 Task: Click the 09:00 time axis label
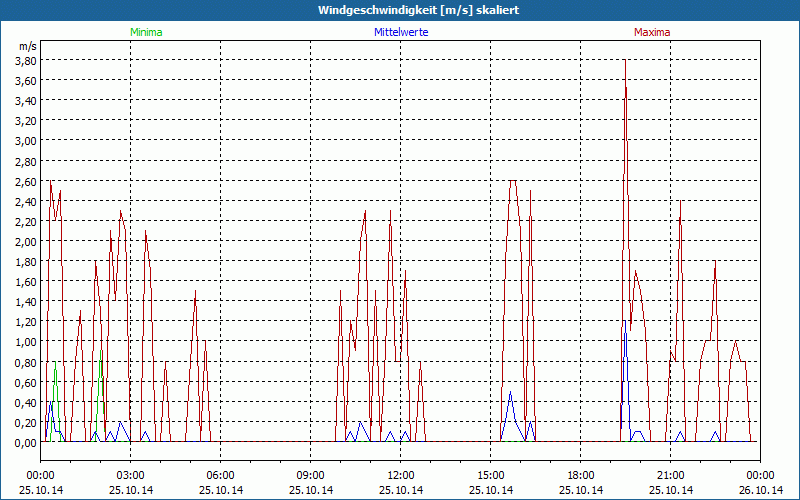click(x=310, y=476)
